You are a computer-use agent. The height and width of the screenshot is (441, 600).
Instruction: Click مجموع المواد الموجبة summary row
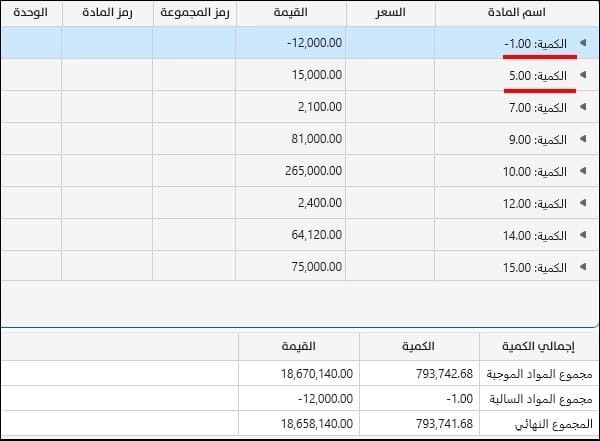[300, 373]
